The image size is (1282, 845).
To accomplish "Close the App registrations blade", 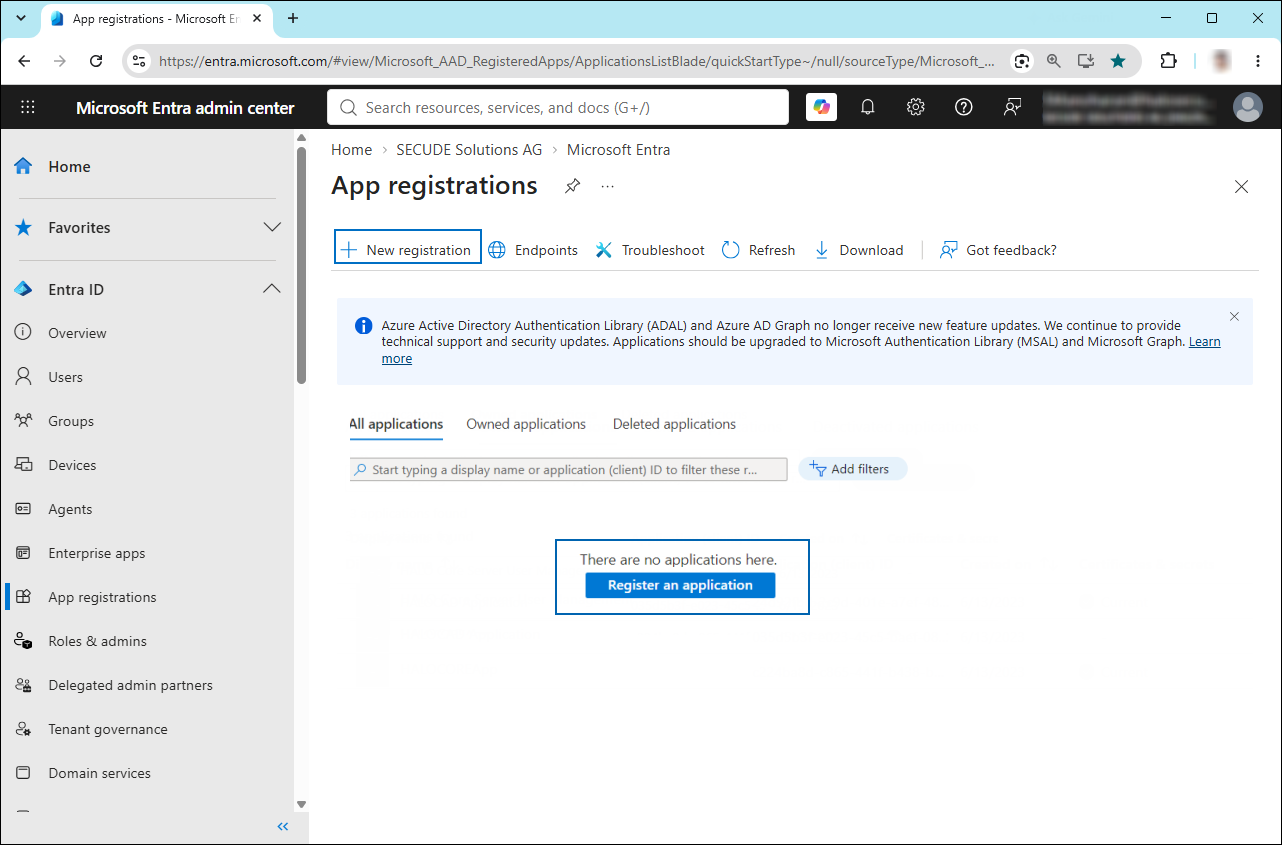I will (x=1241, y=187).
